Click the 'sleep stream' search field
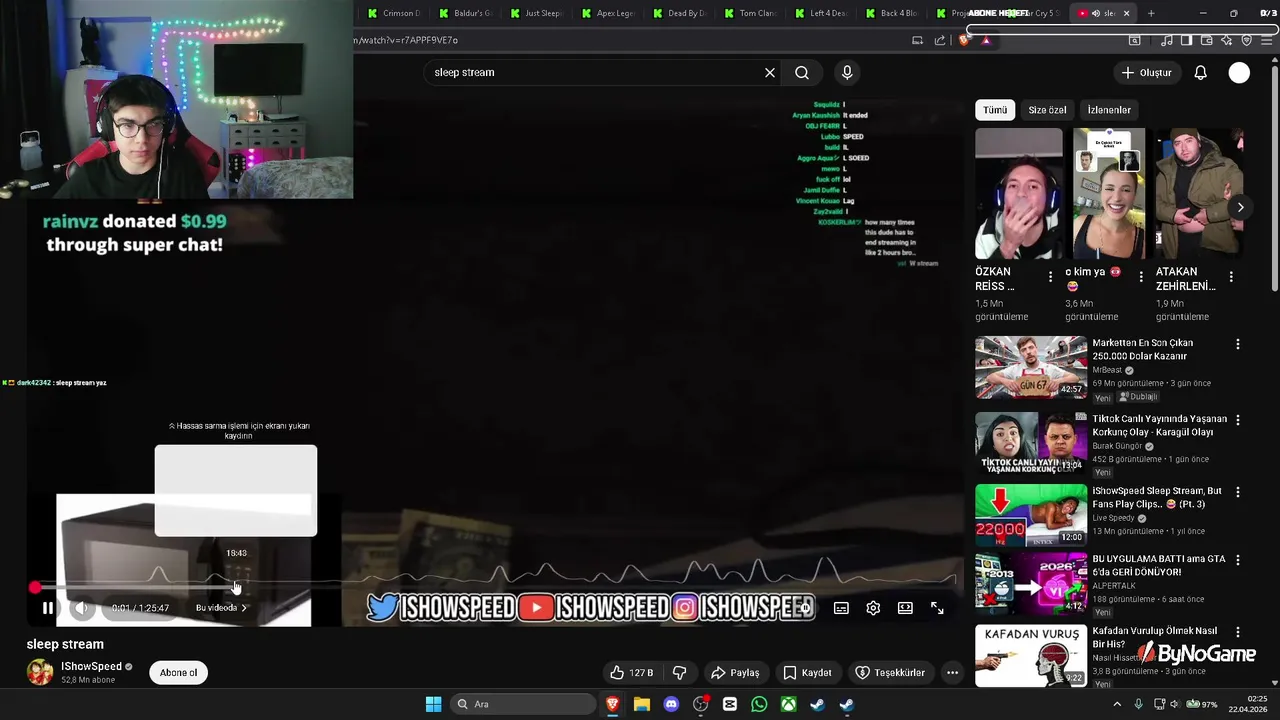The height and width of the screenshot is (720, 1280). 595,73
